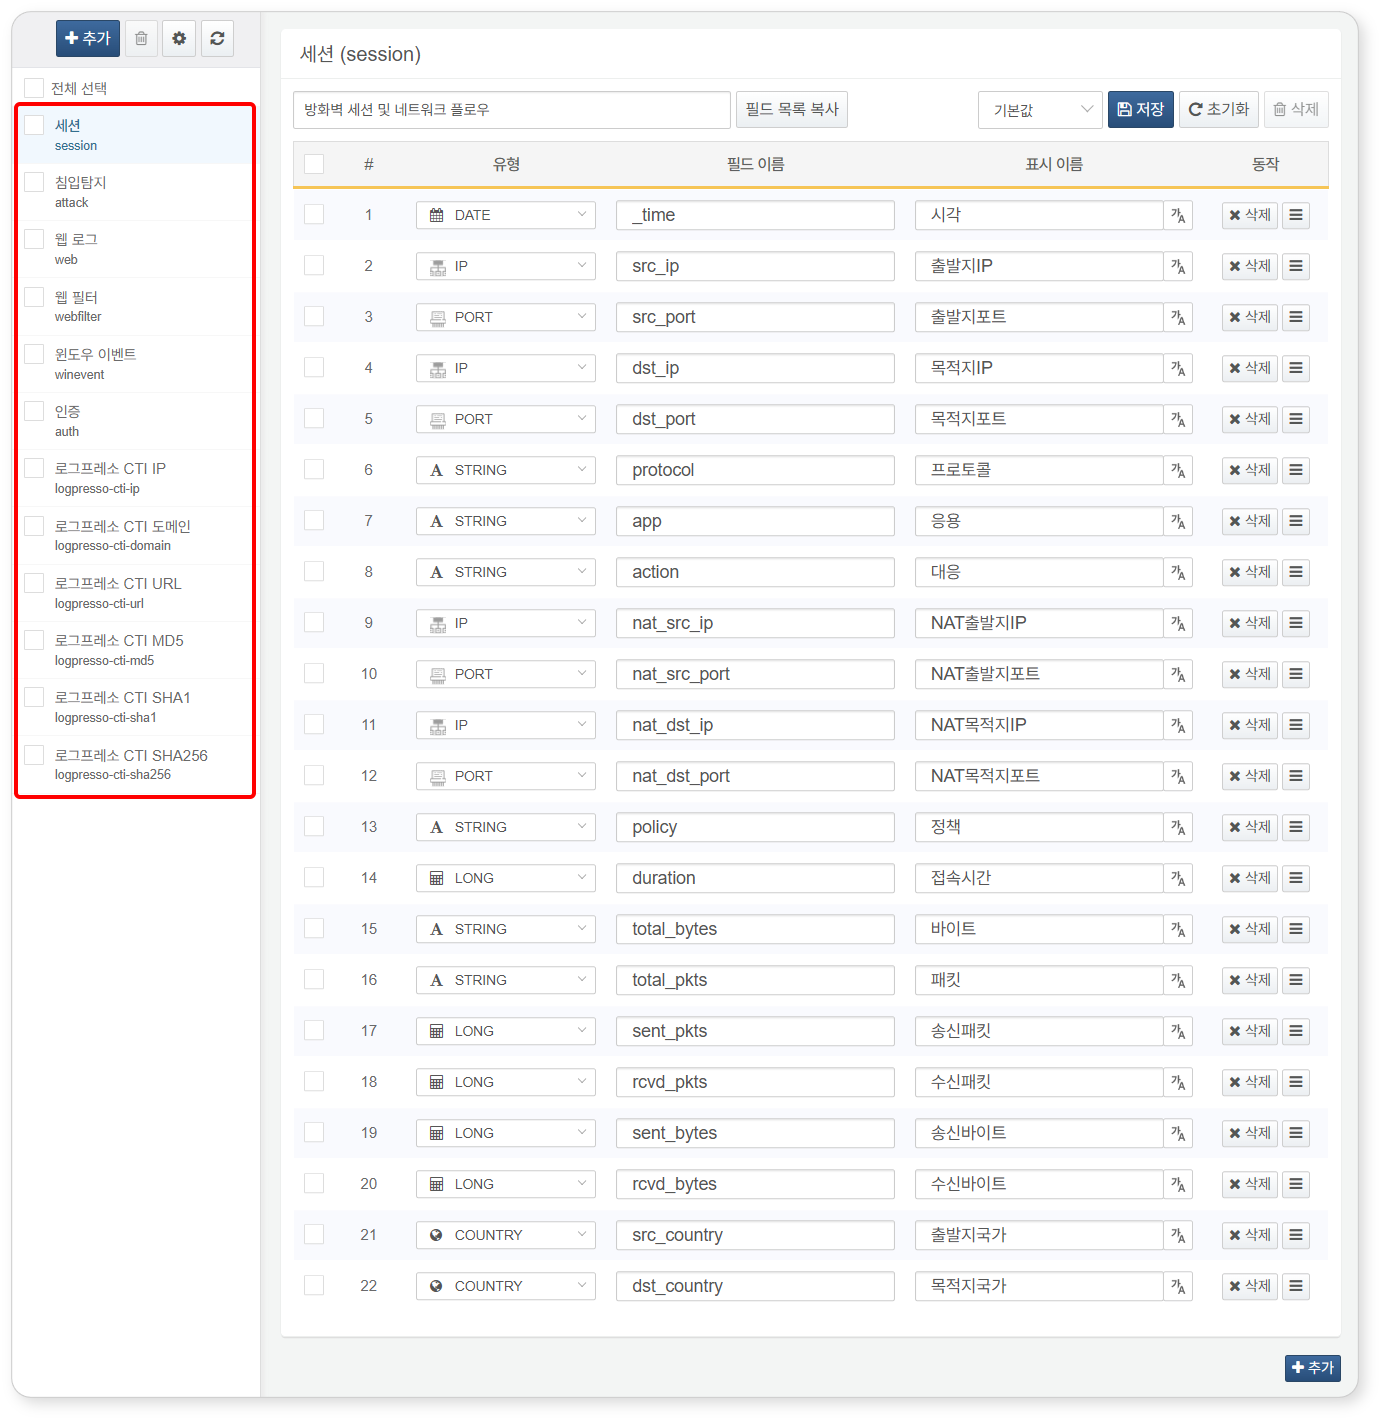The width and height of the screenshot is (1381, 1420).
Task: Click the 초기화 reset button
Action: (1219, 109)
